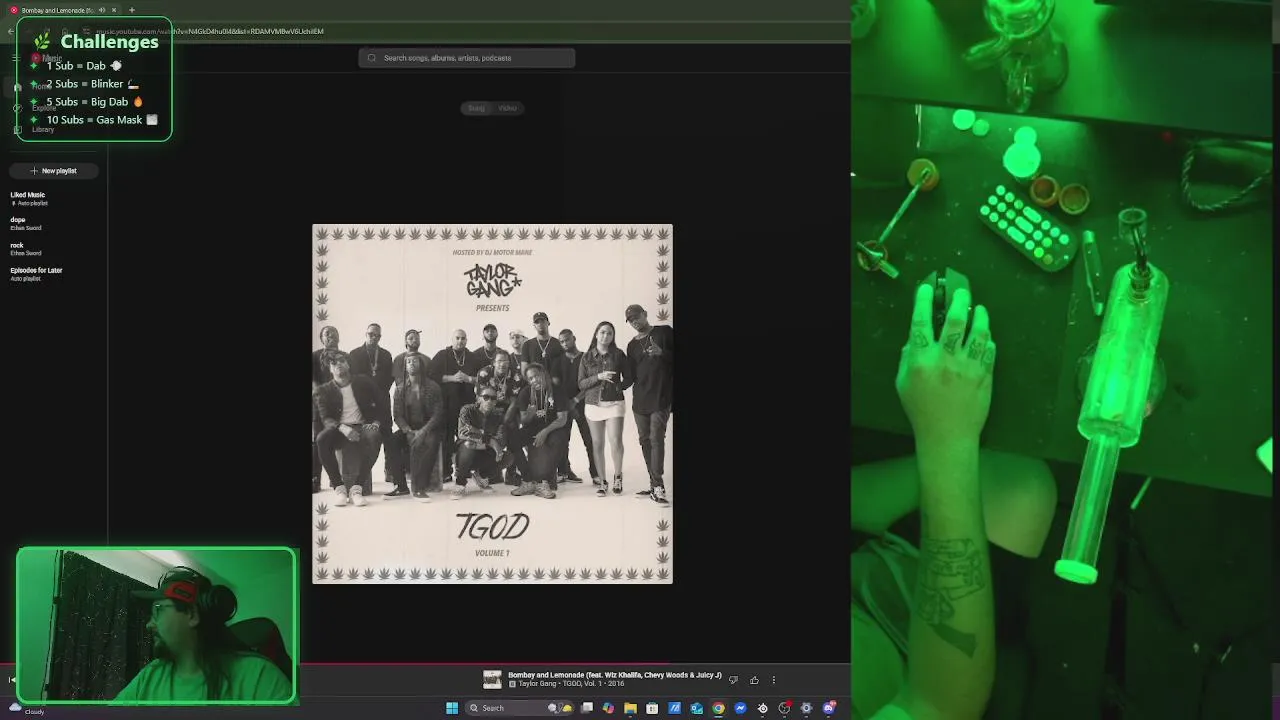
Task: Open a new browser tab
Action: point(131,10)
